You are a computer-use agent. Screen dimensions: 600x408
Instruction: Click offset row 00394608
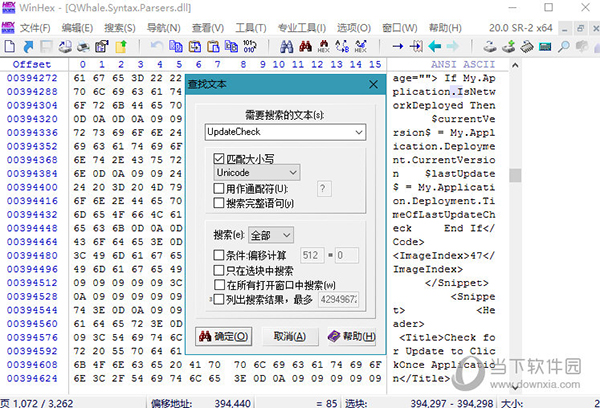point(32,365)
